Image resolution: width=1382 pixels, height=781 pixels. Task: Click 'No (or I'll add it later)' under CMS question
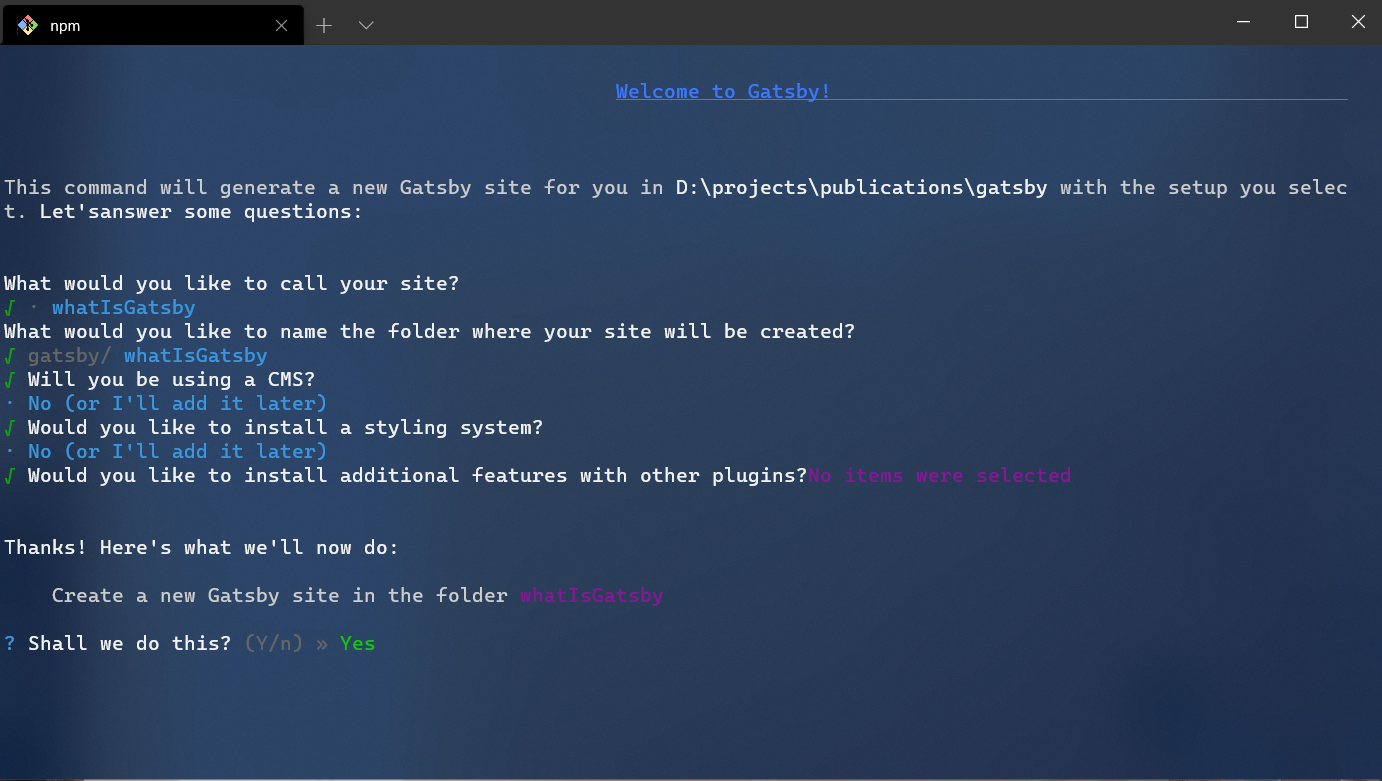(x=178, y=404)
